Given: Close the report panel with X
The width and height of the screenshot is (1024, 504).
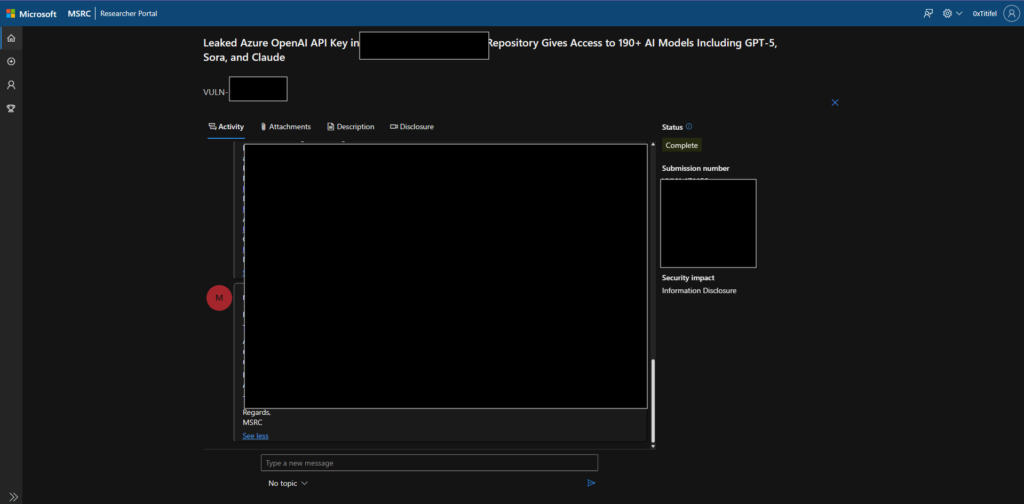Looking at the screenshot, I should 835,102.
